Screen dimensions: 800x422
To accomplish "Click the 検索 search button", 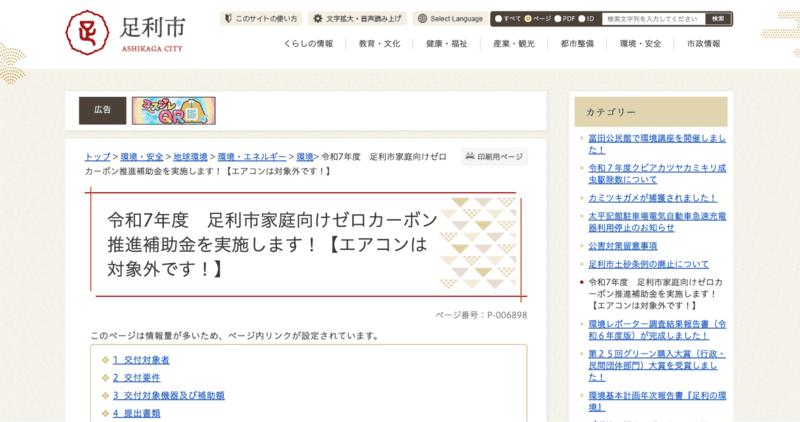I will (718, 19).
